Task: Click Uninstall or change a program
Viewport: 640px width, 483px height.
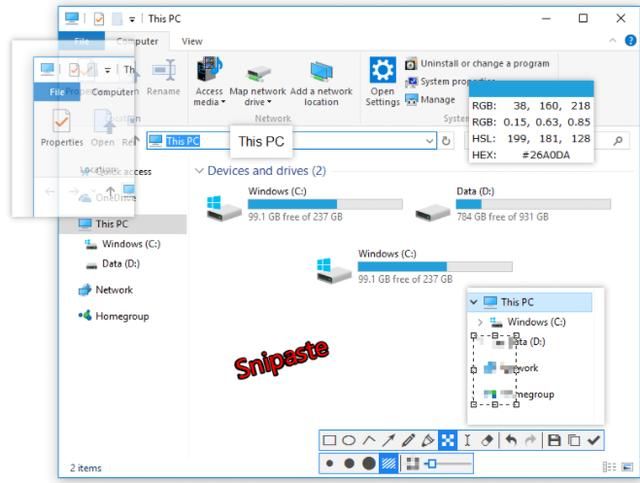Action: coord(477,64)
